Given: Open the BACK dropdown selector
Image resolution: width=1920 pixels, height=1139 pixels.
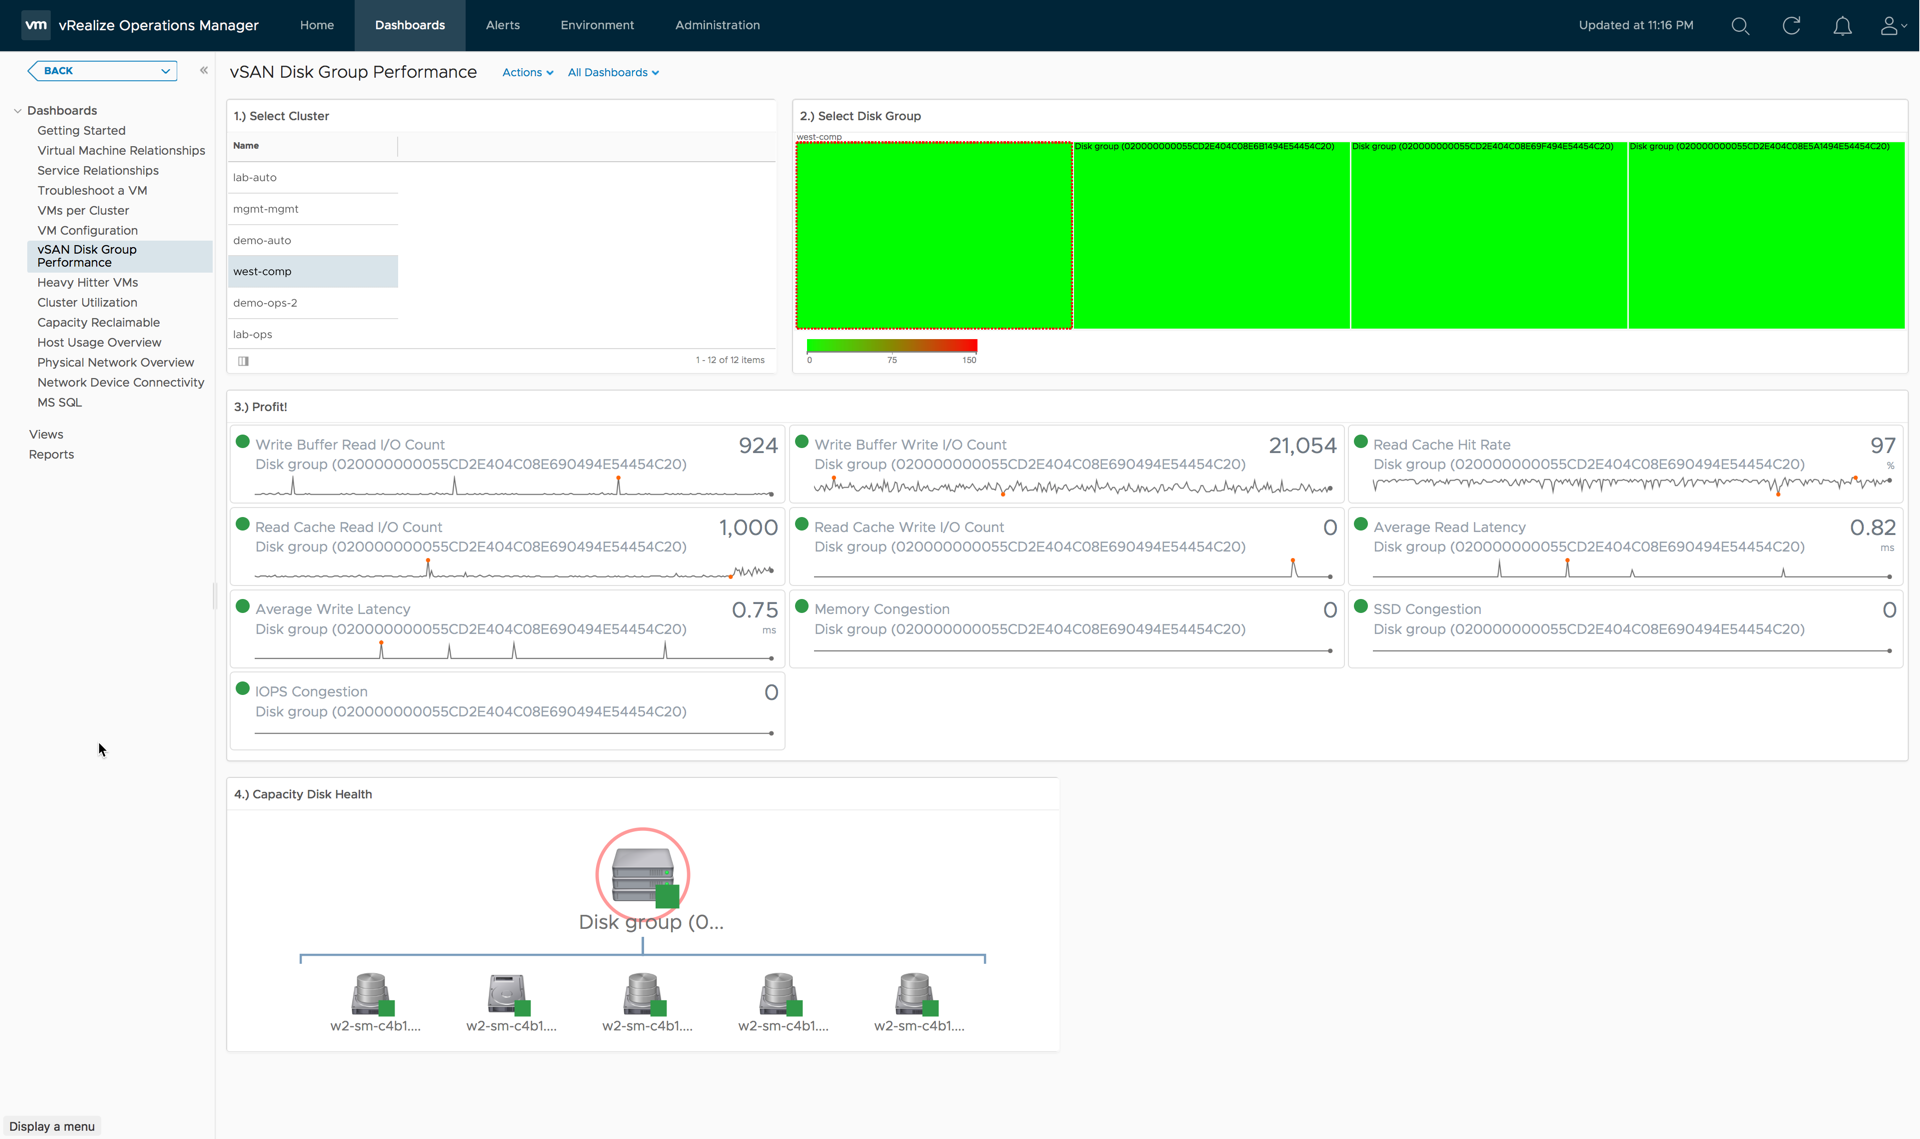Looking at the screenshot, I should pyautogui.click(x=103, y=70).
